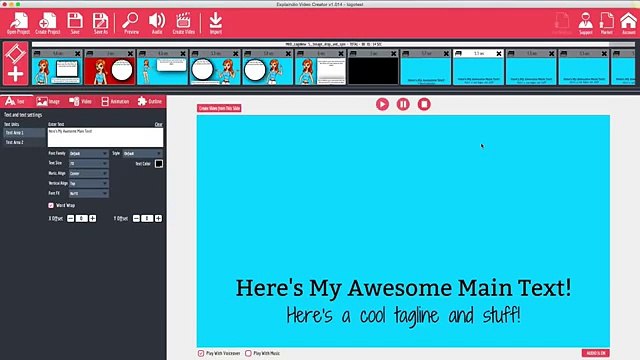Open the Text Size dropdown

pos(89,163)
